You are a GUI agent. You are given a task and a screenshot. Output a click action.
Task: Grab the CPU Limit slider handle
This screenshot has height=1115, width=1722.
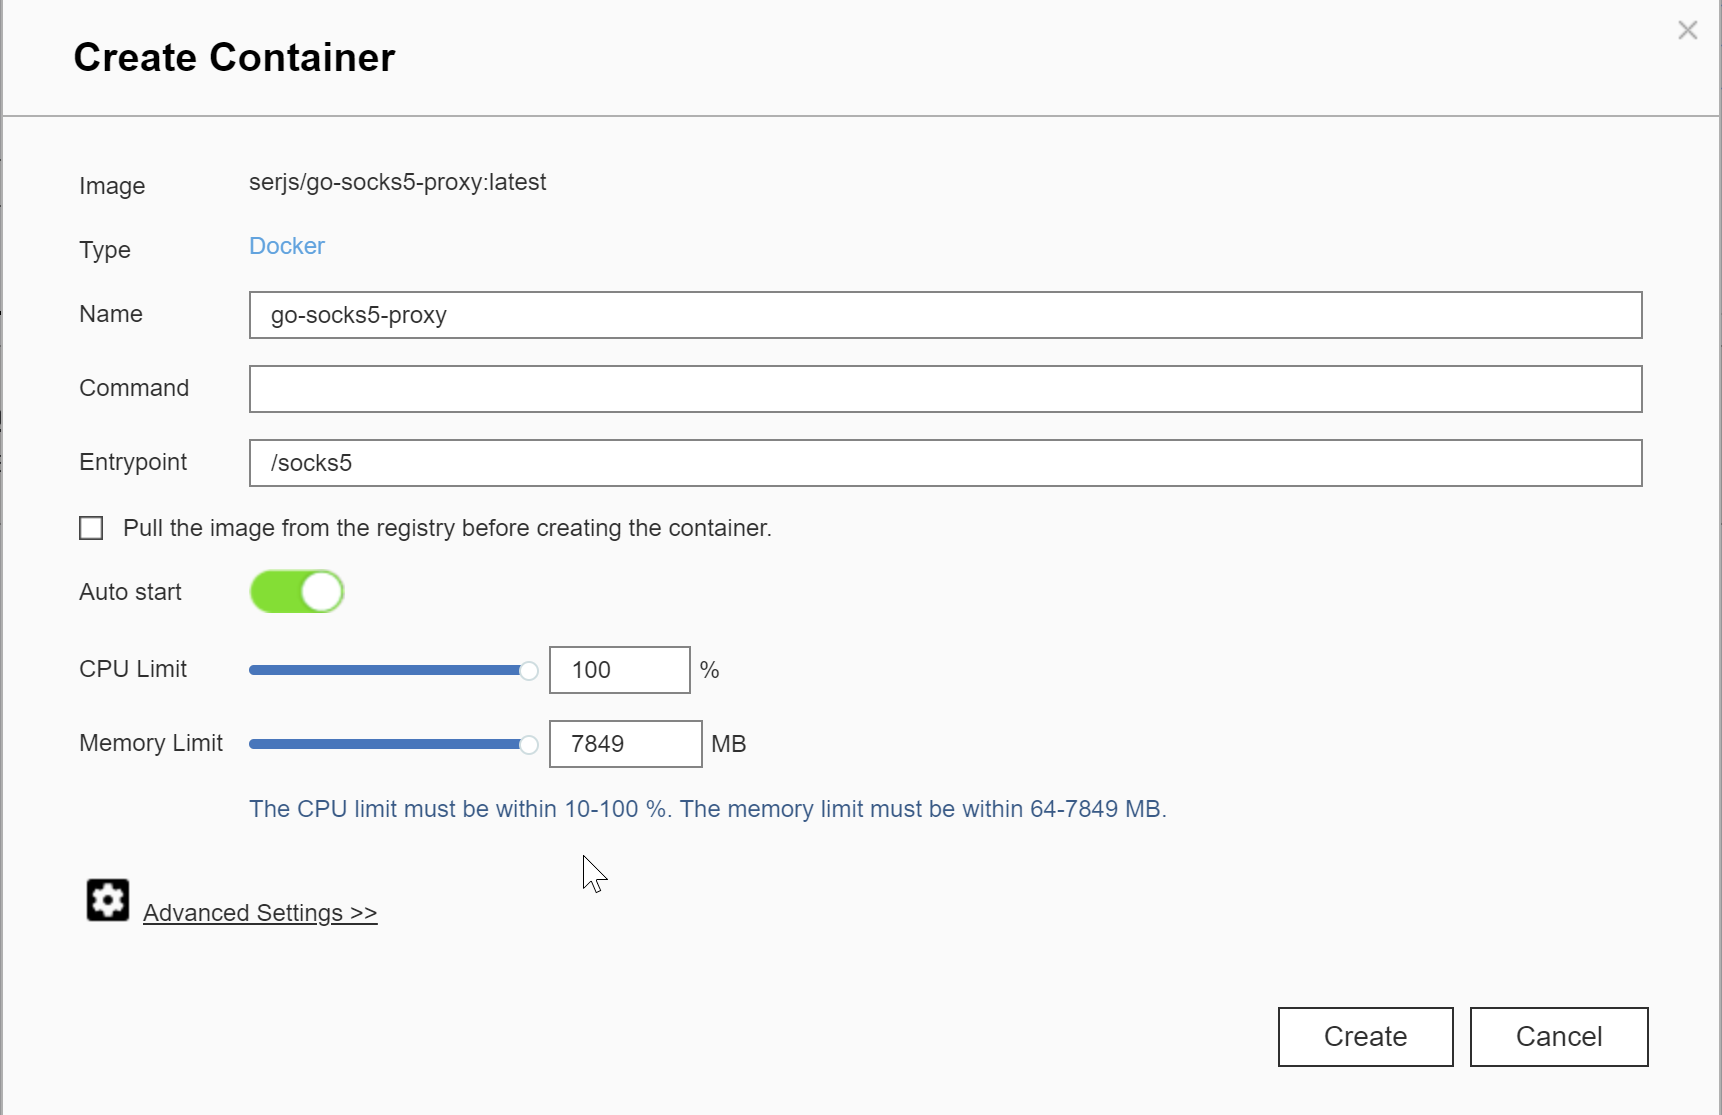click(x=529, y=671)
